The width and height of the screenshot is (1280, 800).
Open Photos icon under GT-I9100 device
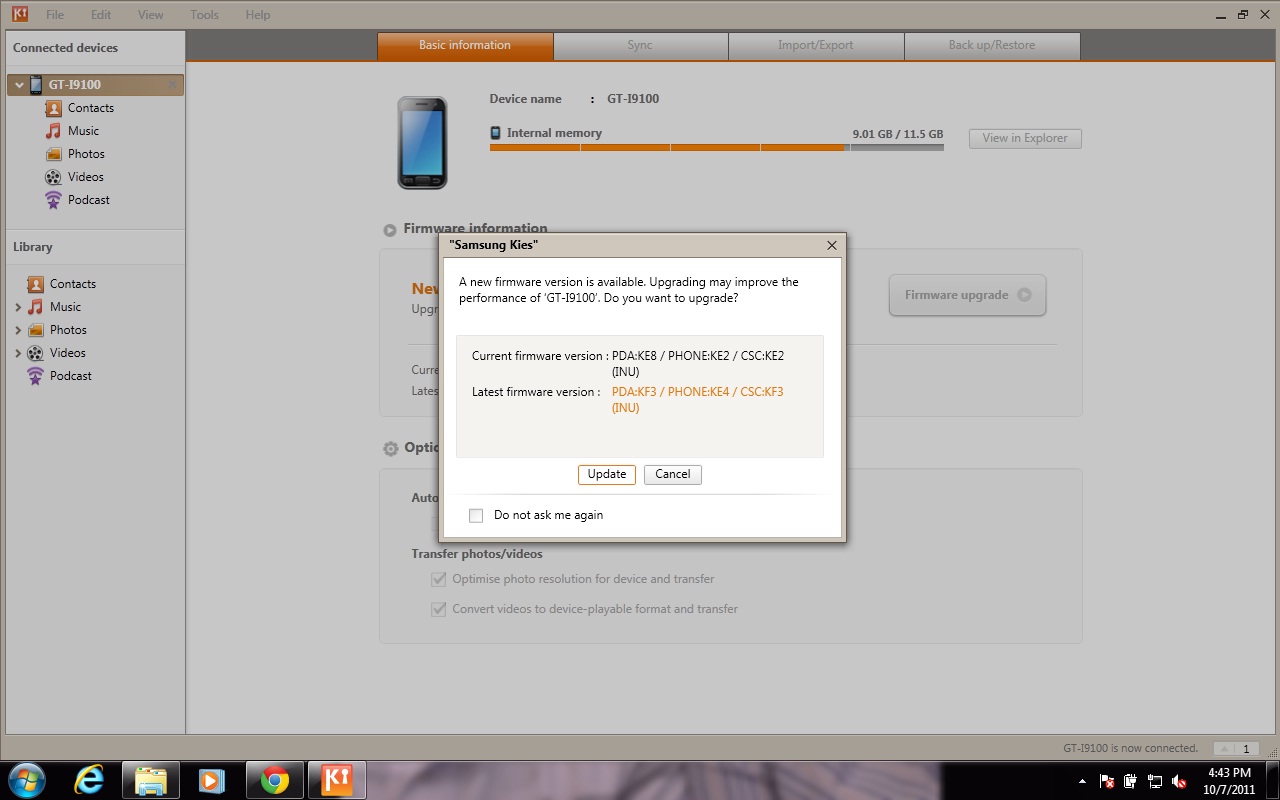[x=53, y=154]
